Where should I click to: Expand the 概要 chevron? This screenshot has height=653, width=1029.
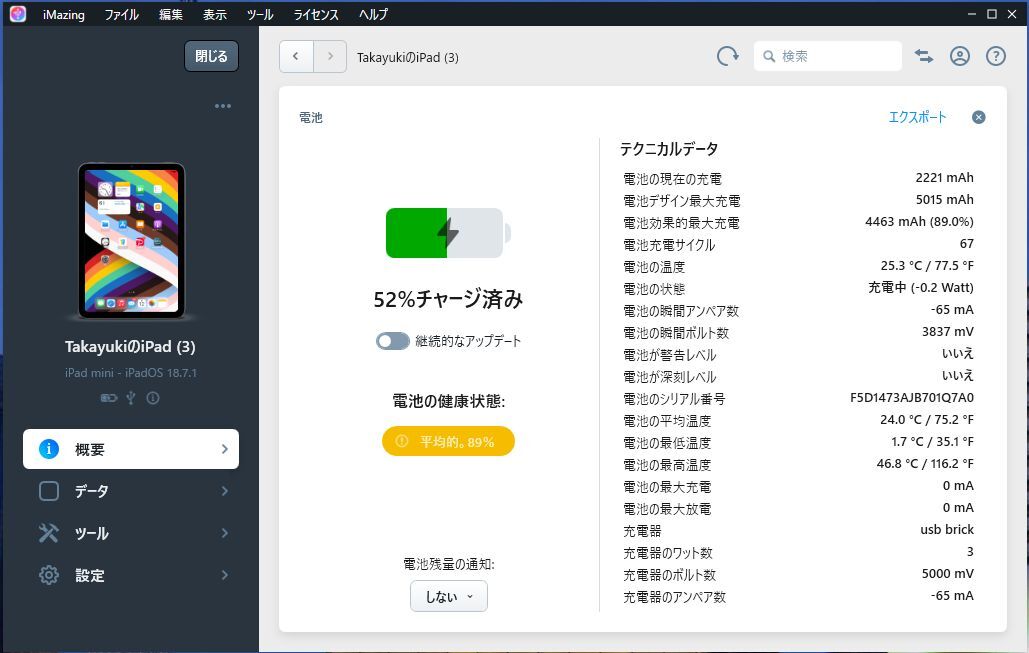click(x=224, y=449)
